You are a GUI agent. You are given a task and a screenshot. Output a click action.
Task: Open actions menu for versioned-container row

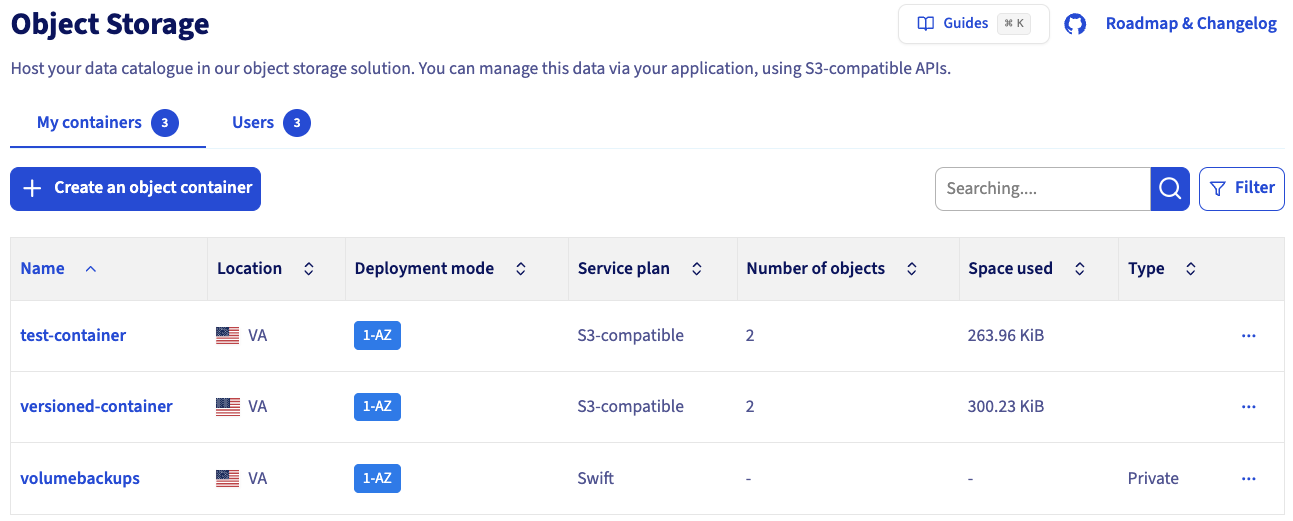1248,407
